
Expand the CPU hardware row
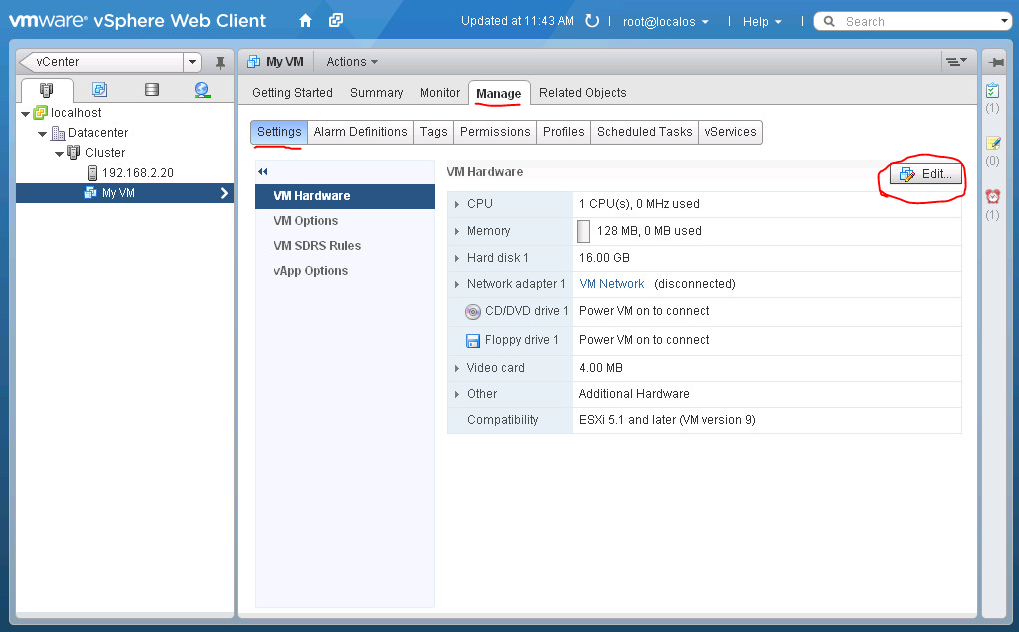pyautogui.click(x=457, y=204)
